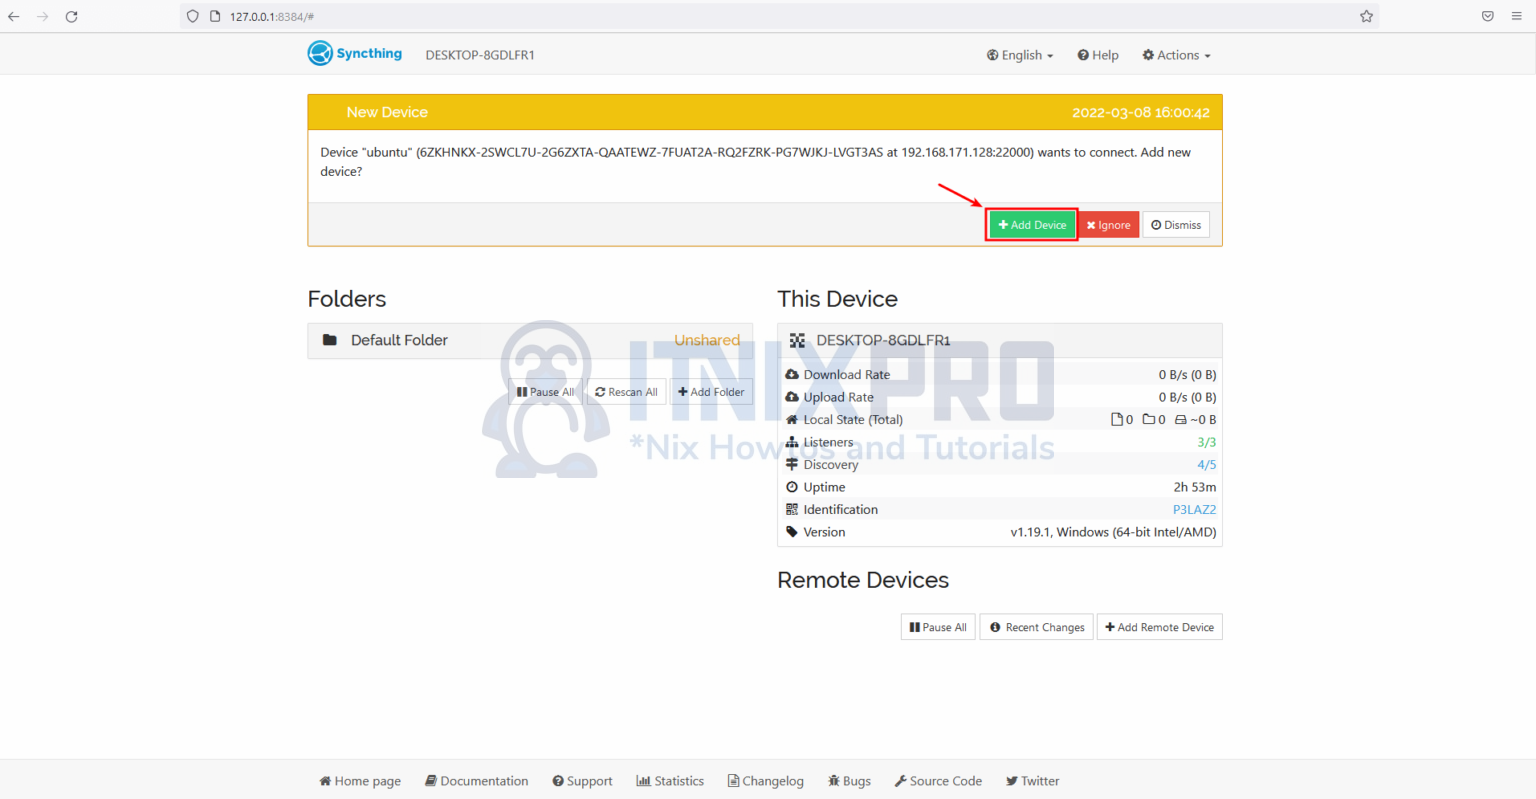Add a remote device
This screenshot has height=799, width=1536.
[x=1159, y=626]
